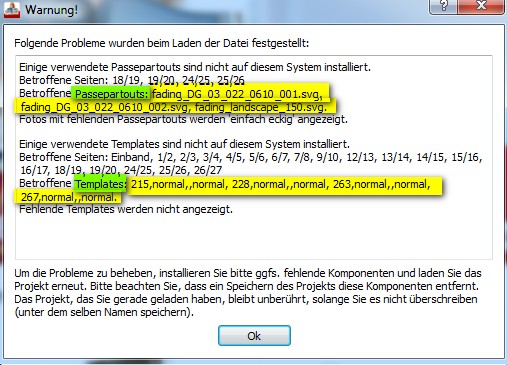The width and height of the screenshot is (507, 365).
Task: Click the line '(unter dem selben Namen speichern).'
Action: coord(104,312)
